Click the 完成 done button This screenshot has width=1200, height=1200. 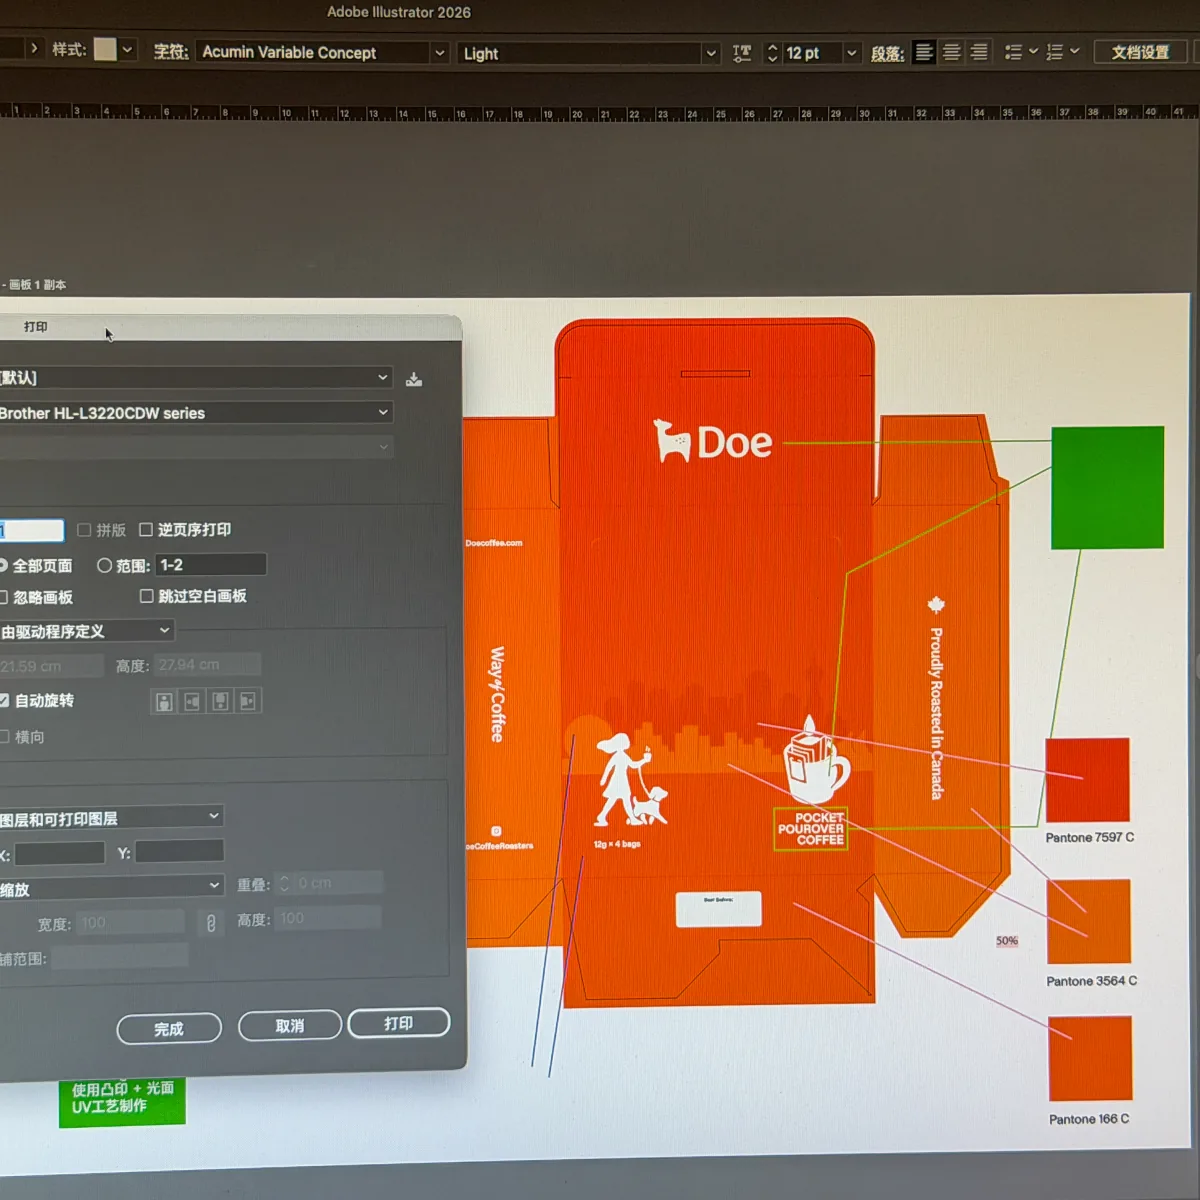pos(169,1029)
